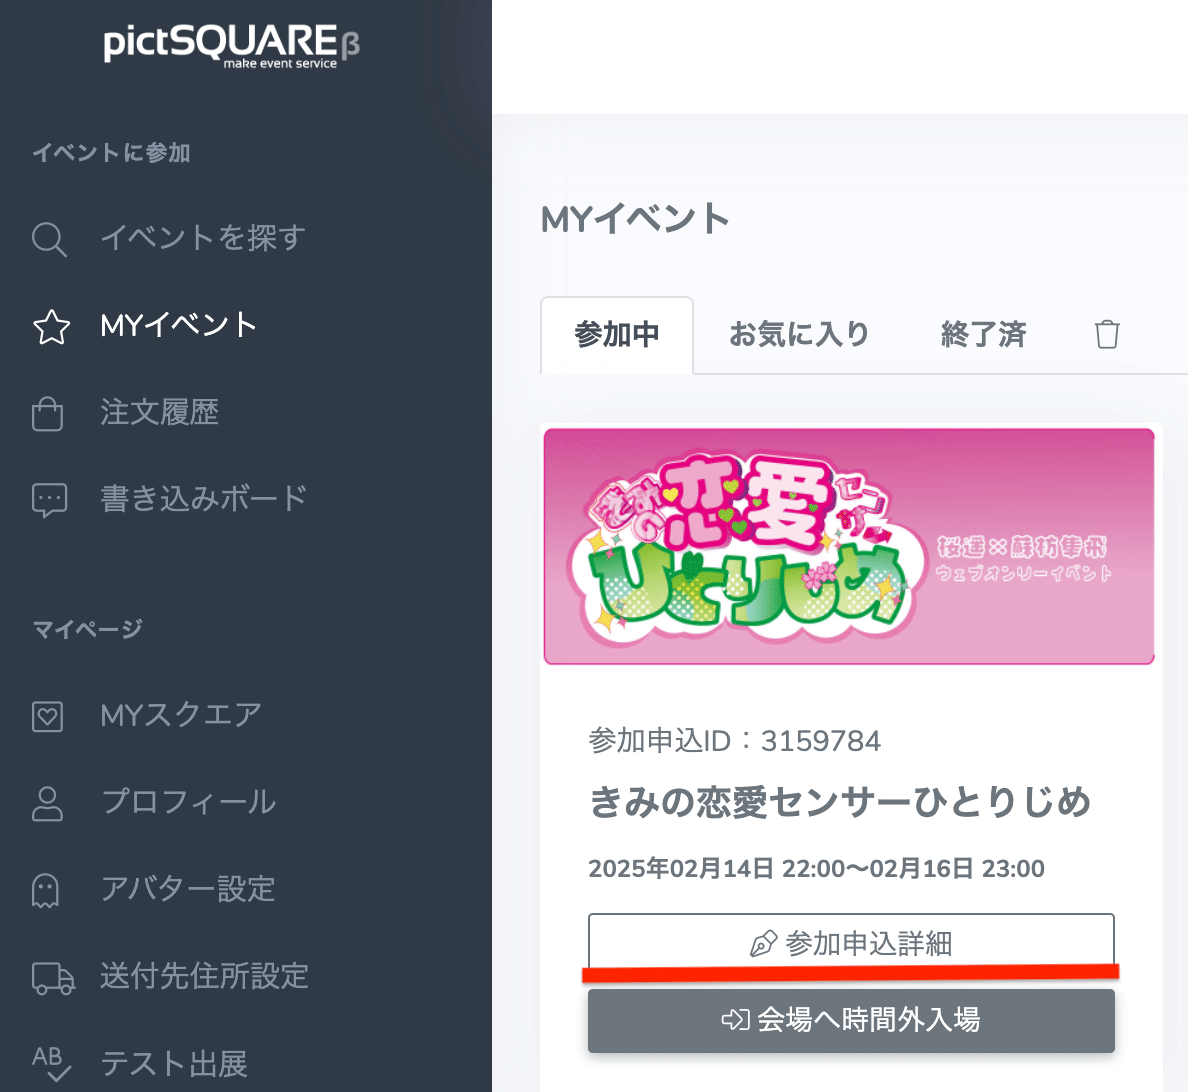Open イベントを探す in the sidebar
This screenshot has height=1092, width=1188.
coord(203,238)
